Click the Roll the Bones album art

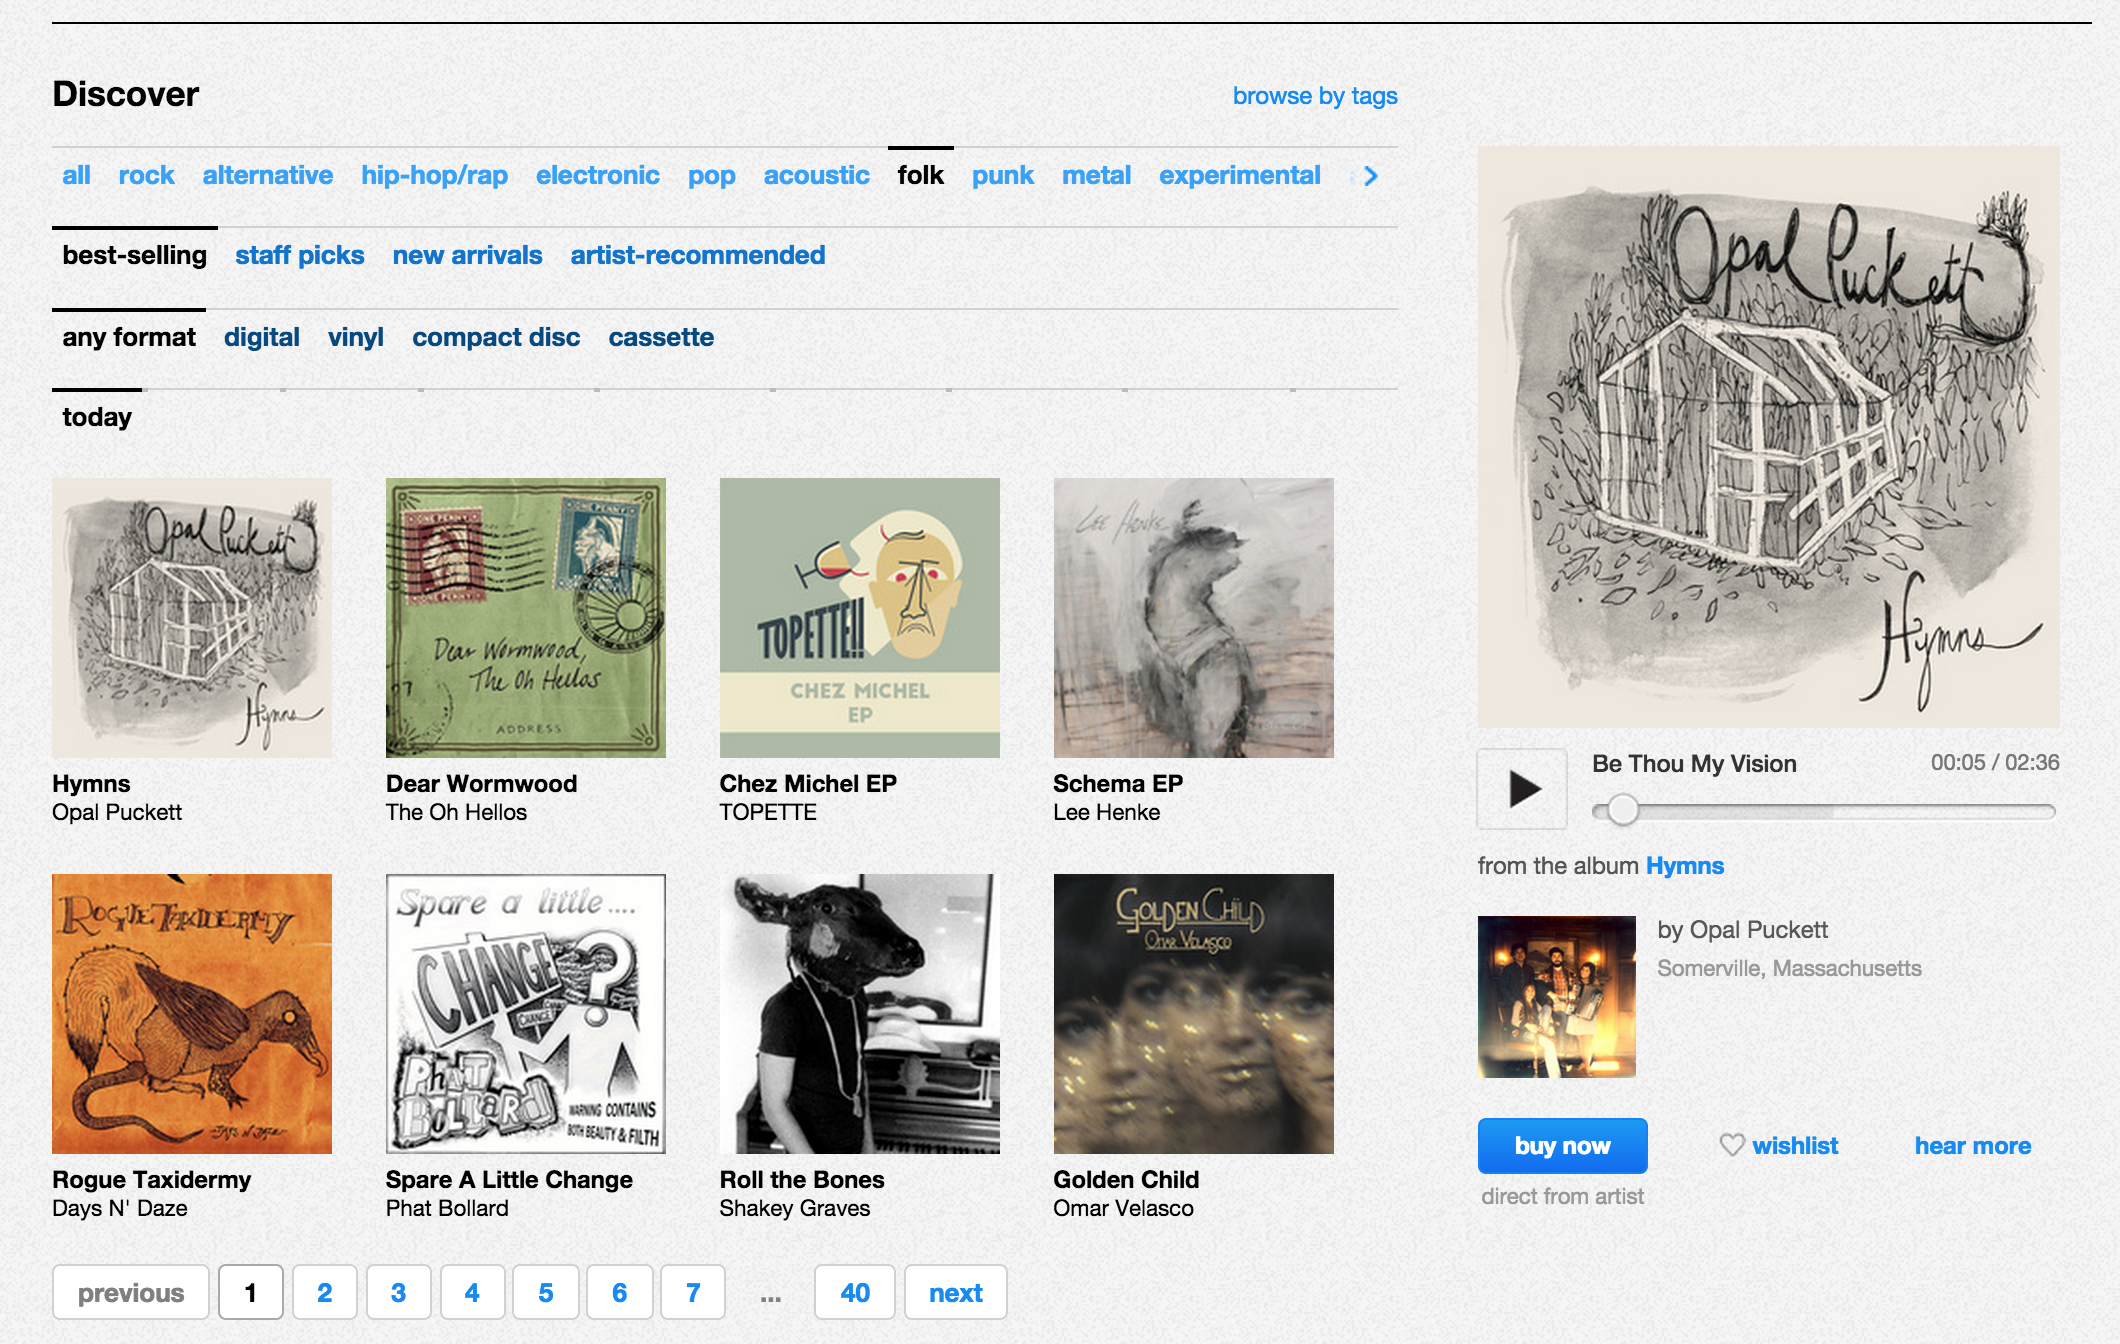click(x=860, y=1014)
